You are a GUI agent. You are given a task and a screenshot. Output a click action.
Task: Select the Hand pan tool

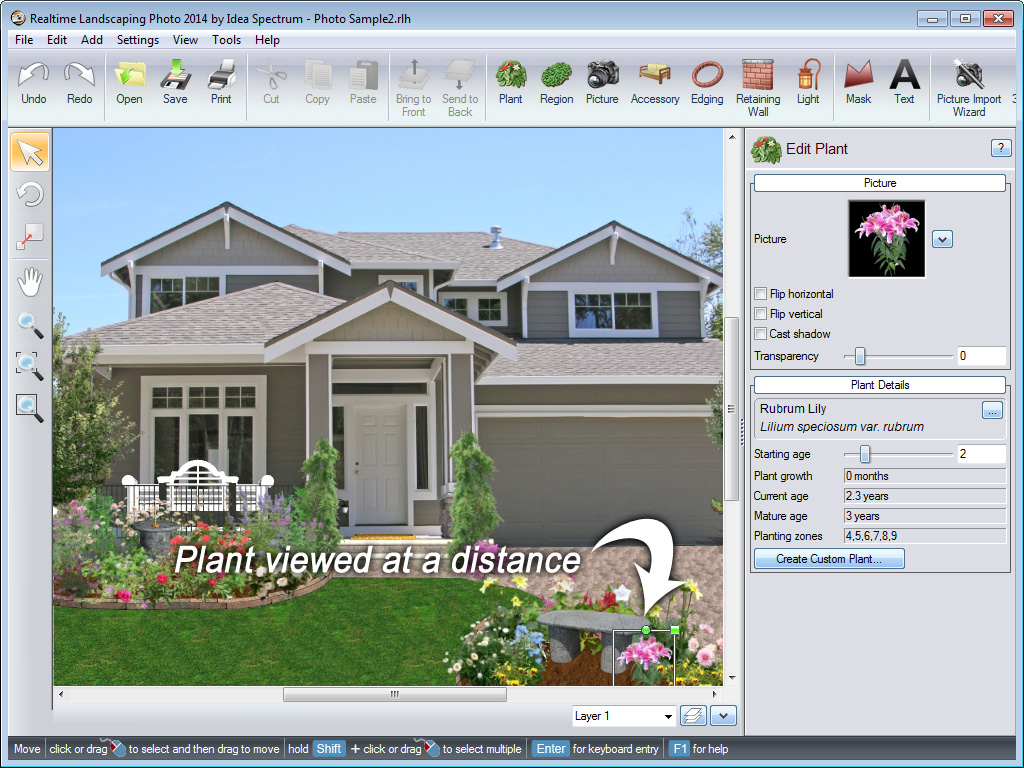coord(30,281)
